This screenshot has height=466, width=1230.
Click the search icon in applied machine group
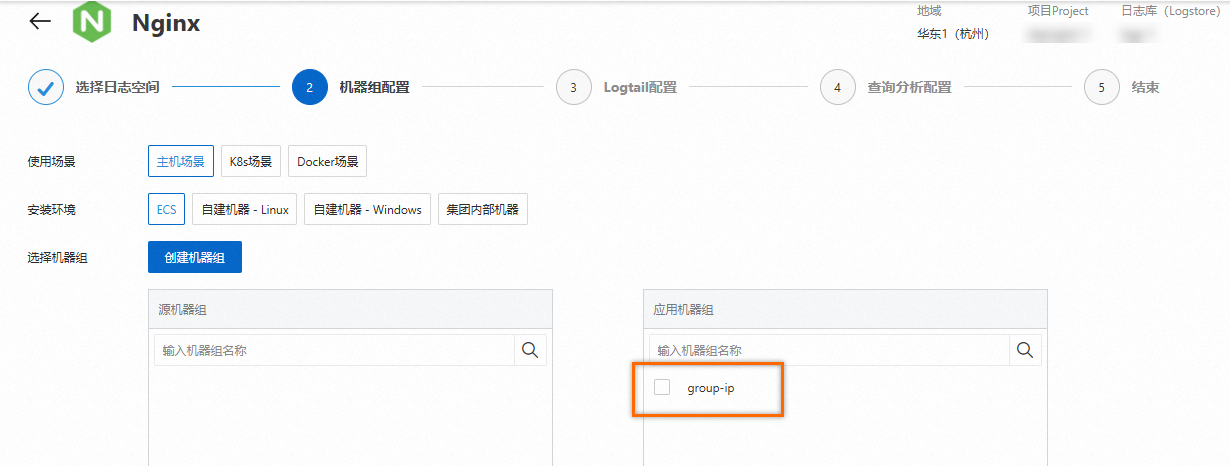click(1025, 350)
